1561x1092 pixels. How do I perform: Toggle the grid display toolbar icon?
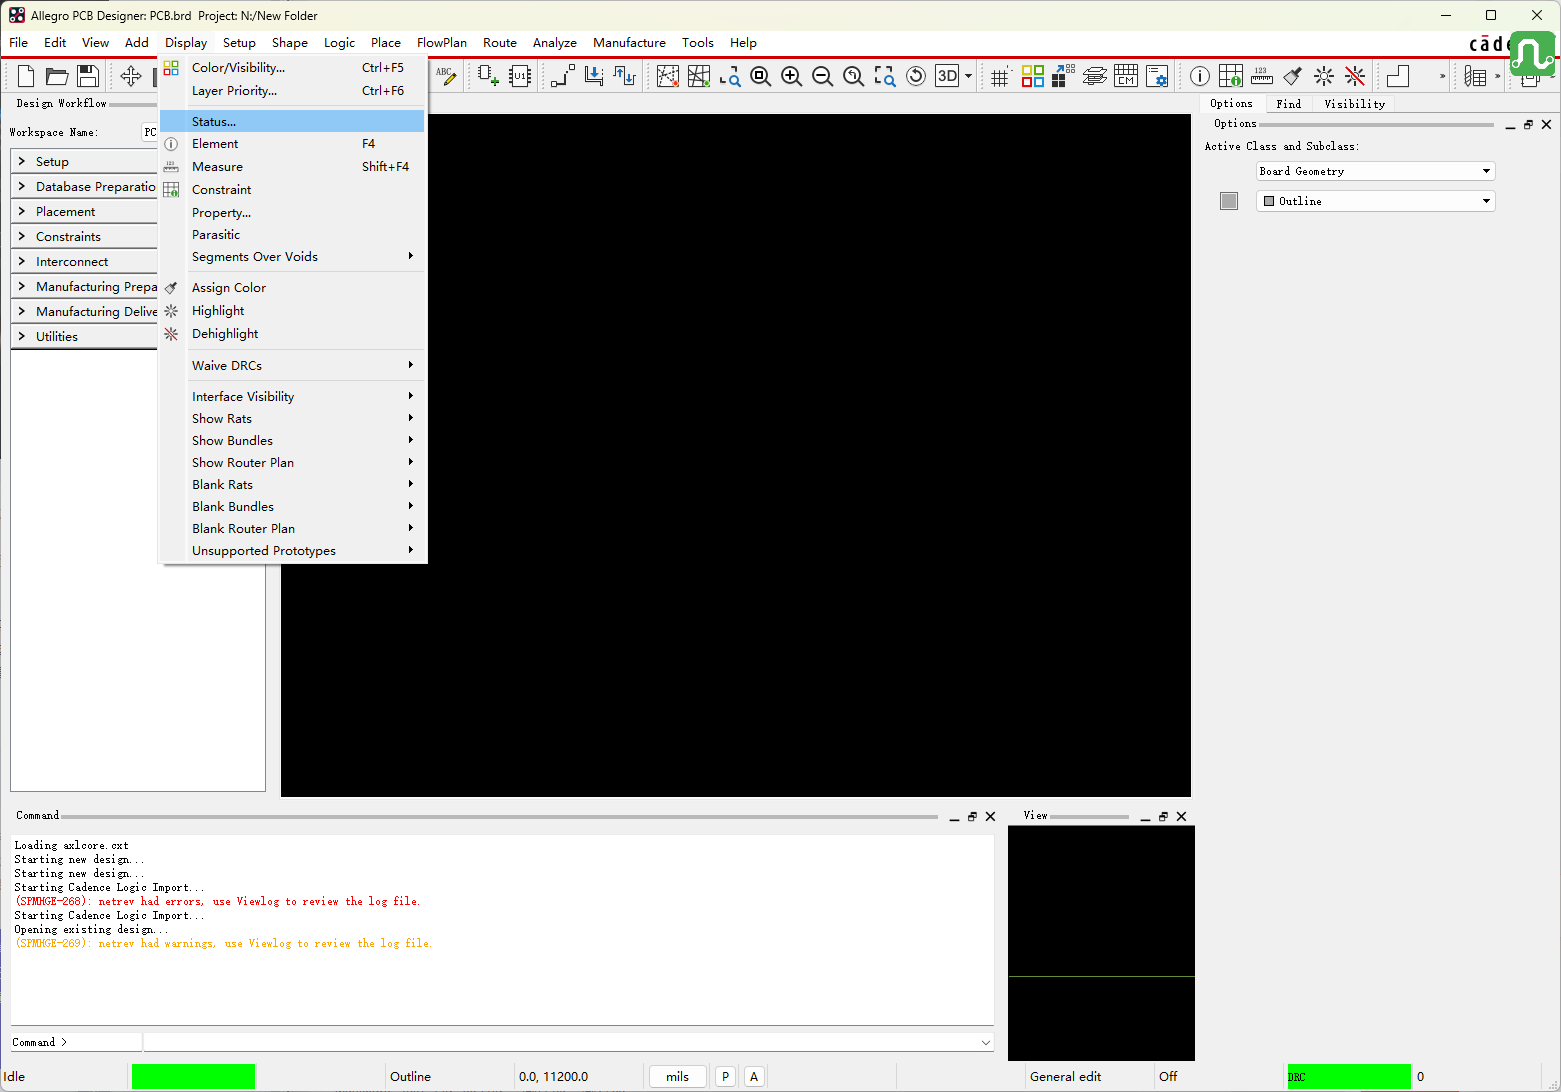tap(1000, 76)
